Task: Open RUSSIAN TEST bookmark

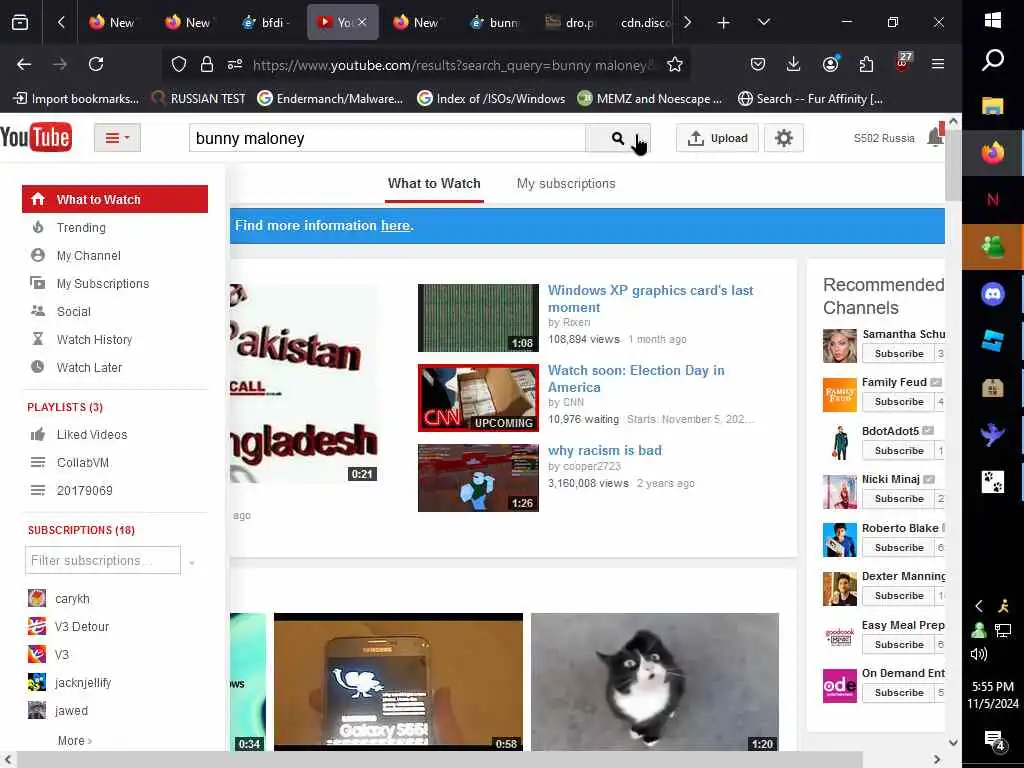Action: tap(199, 99)
